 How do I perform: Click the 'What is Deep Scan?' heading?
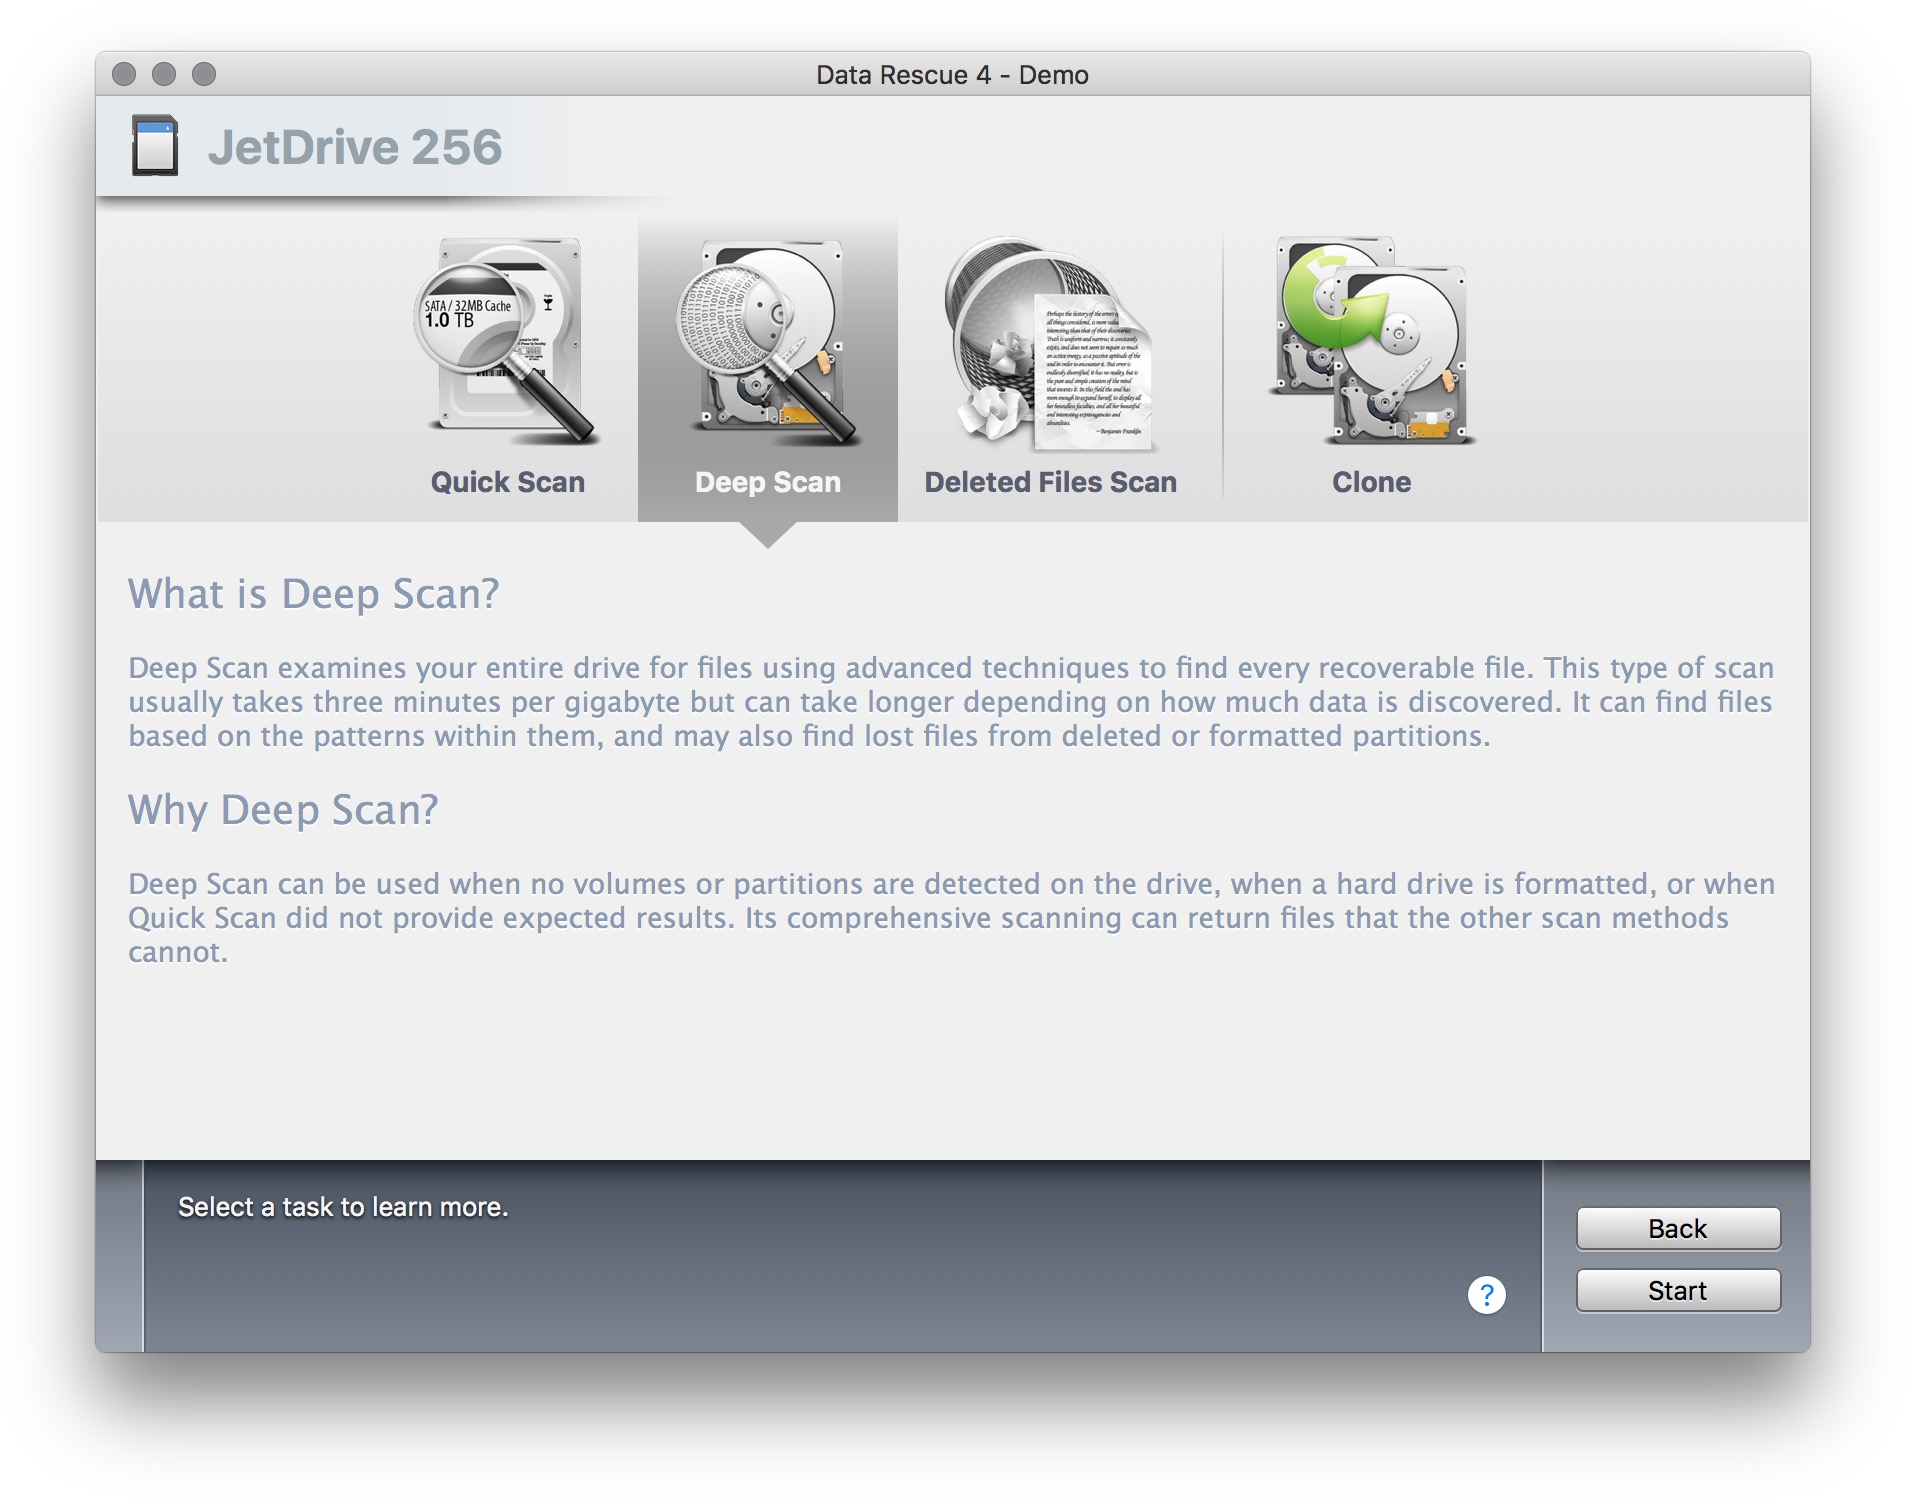(313, 594)
